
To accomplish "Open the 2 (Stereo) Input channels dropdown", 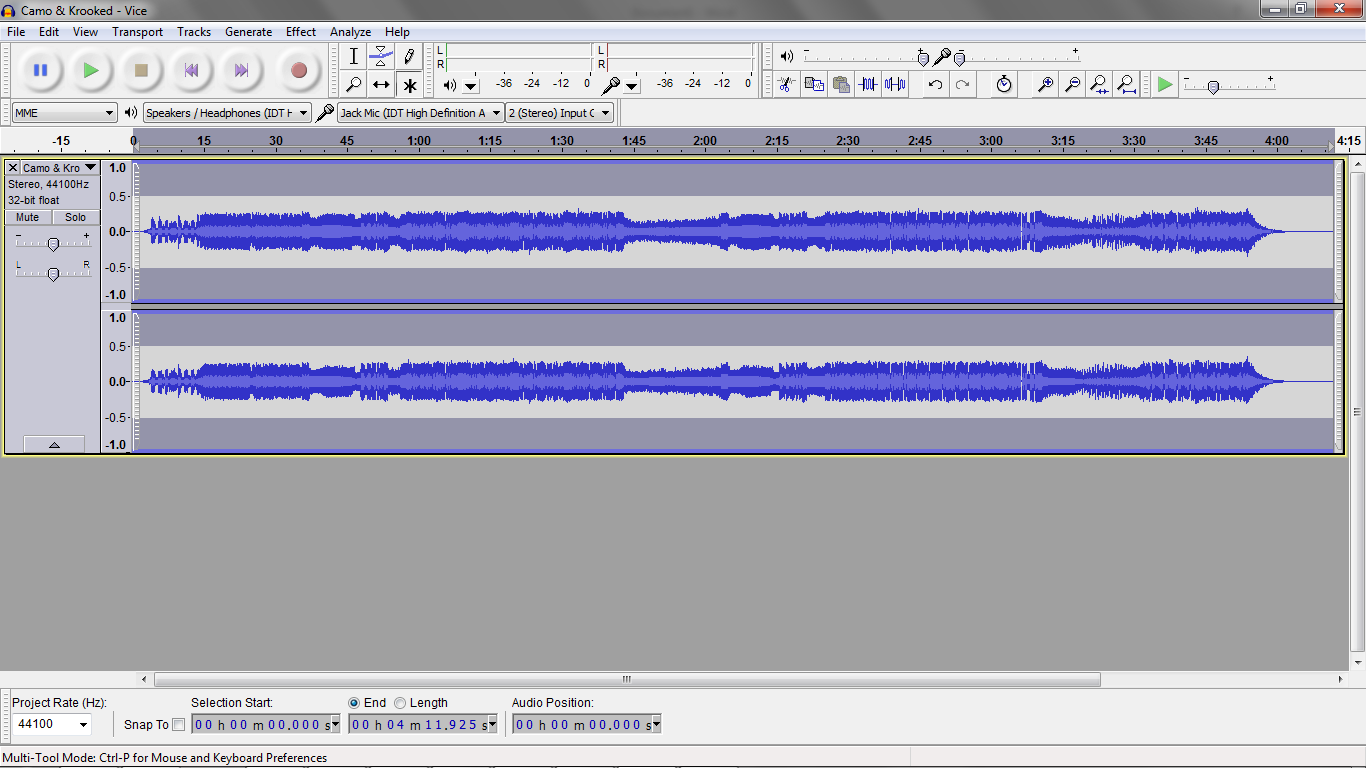I will point(560,113).
